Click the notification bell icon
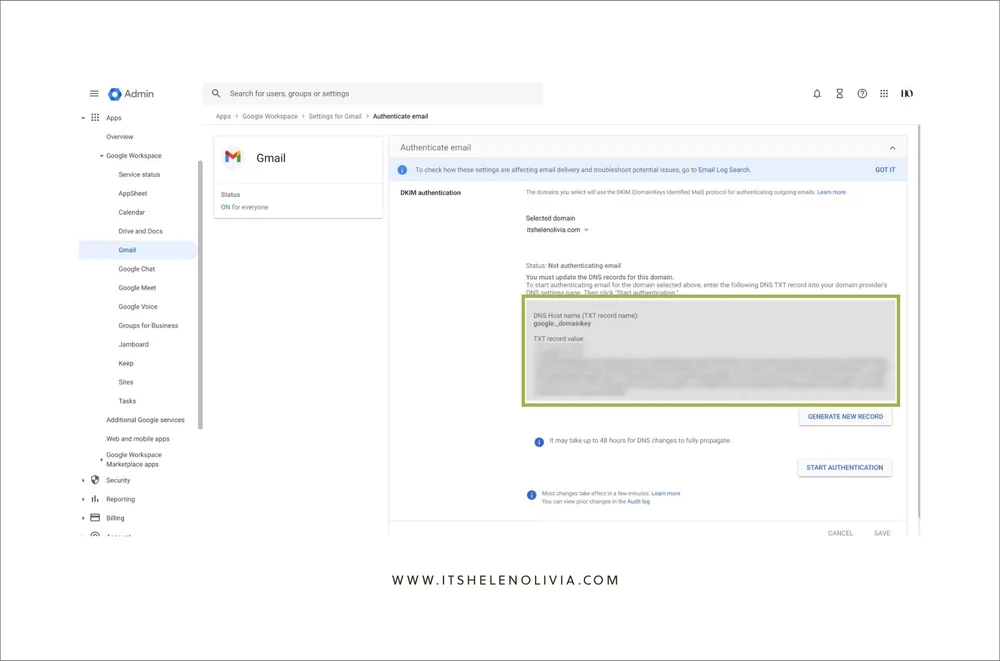 point(816,93)
